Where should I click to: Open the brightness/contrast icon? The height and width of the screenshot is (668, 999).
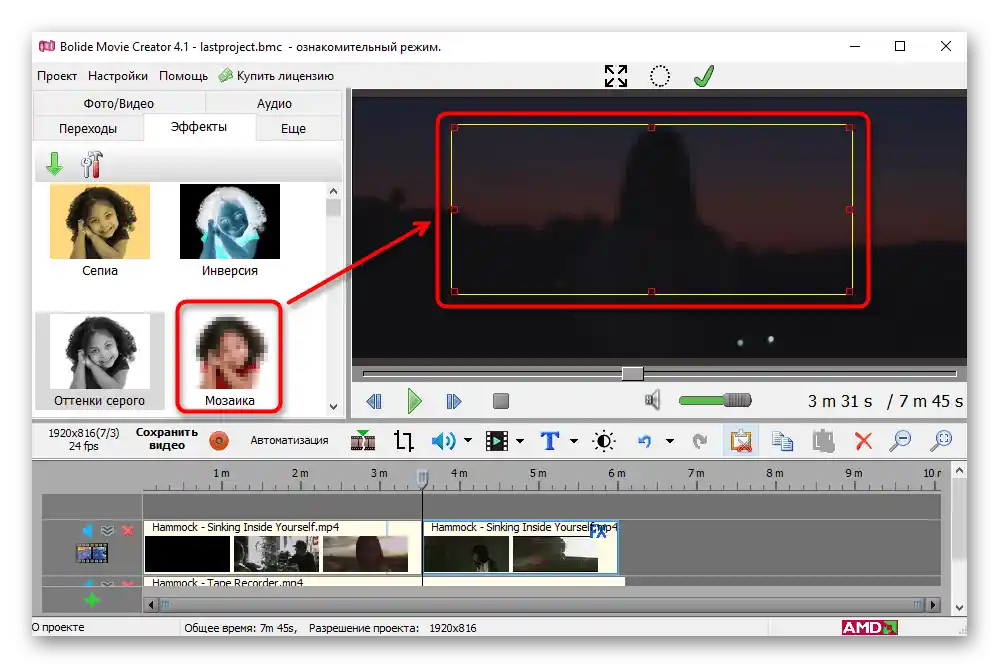click(603, 440)
